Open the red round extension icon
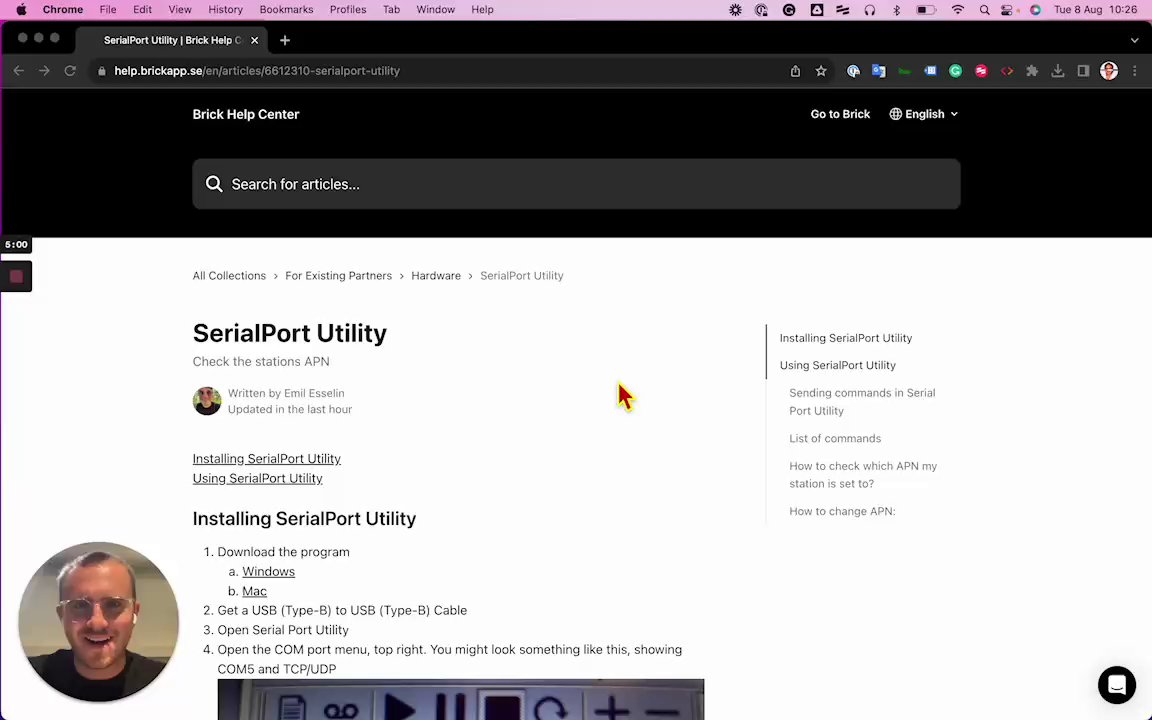The height and width of the screenshot is (720, 1152). [x=981, y=71]
